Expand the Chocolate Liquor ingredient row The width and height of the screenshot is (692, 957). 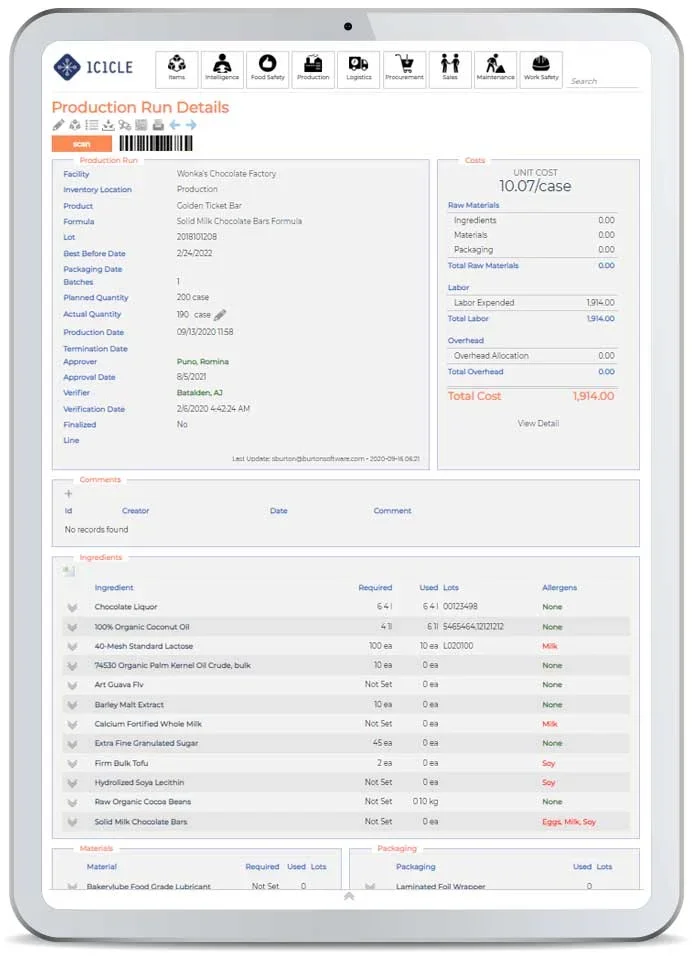click(x=72, y=607)
